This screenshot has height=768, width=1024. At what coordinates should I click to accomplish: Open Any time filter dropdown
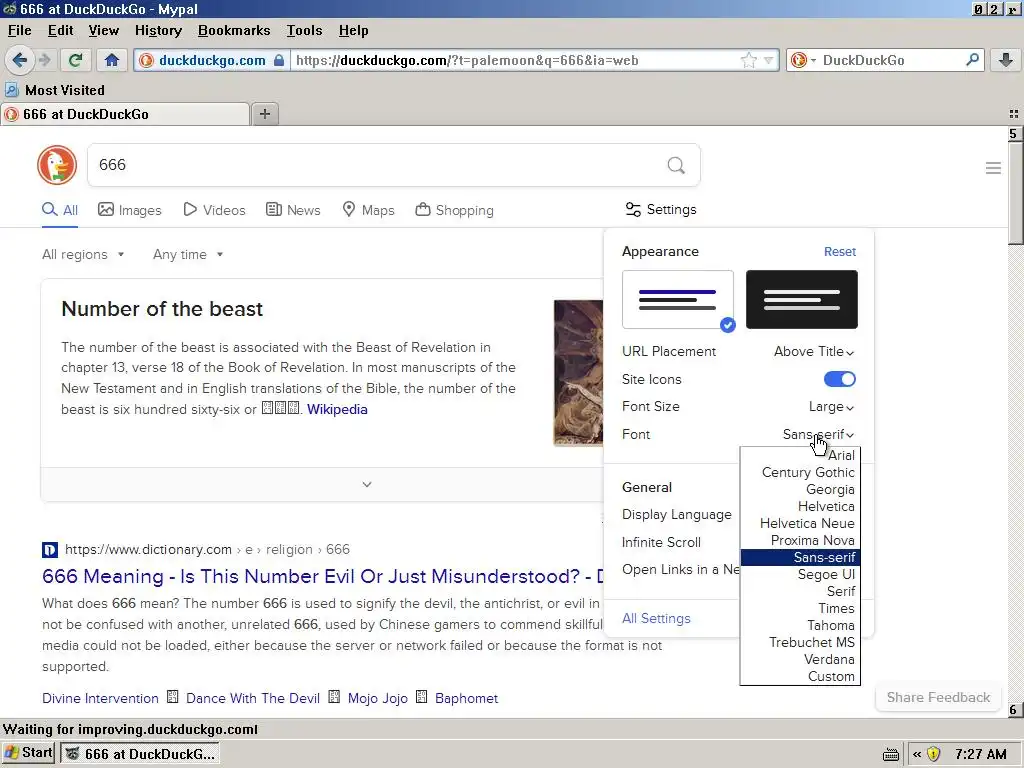pyautogui.click(x=188, y=255)
